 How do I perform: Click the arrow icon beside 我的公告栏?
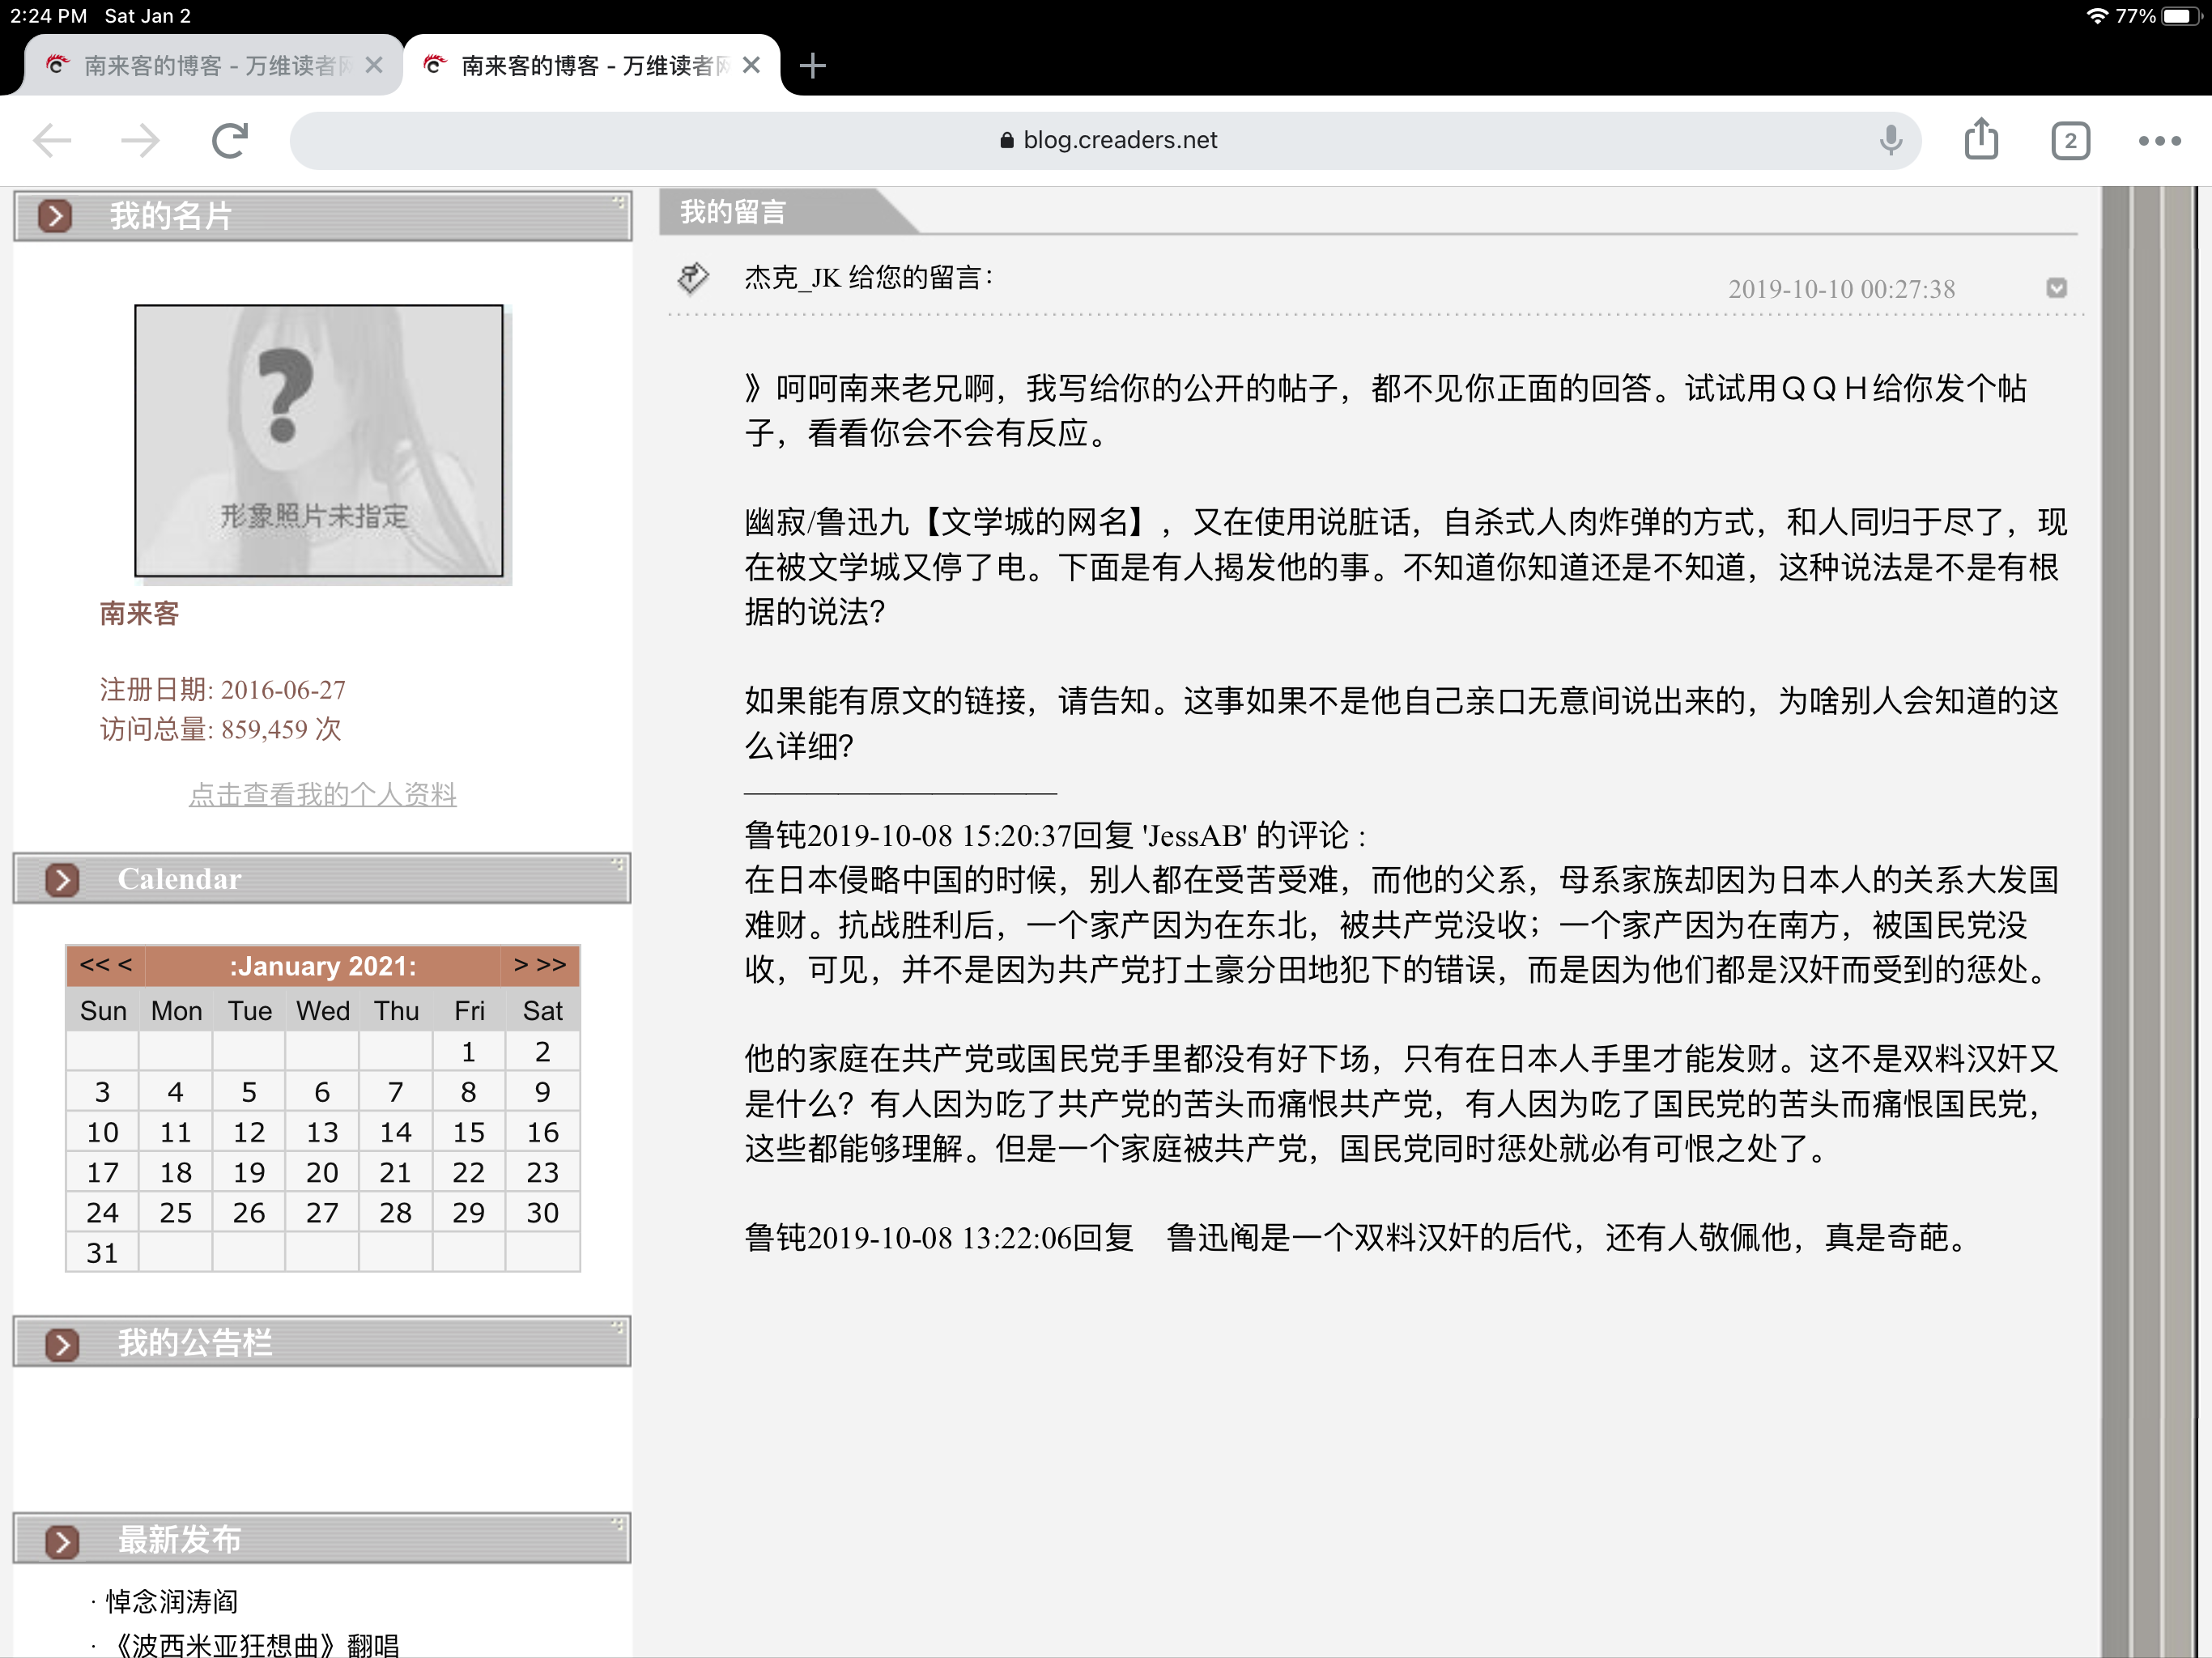click(x=62, y=1343)
